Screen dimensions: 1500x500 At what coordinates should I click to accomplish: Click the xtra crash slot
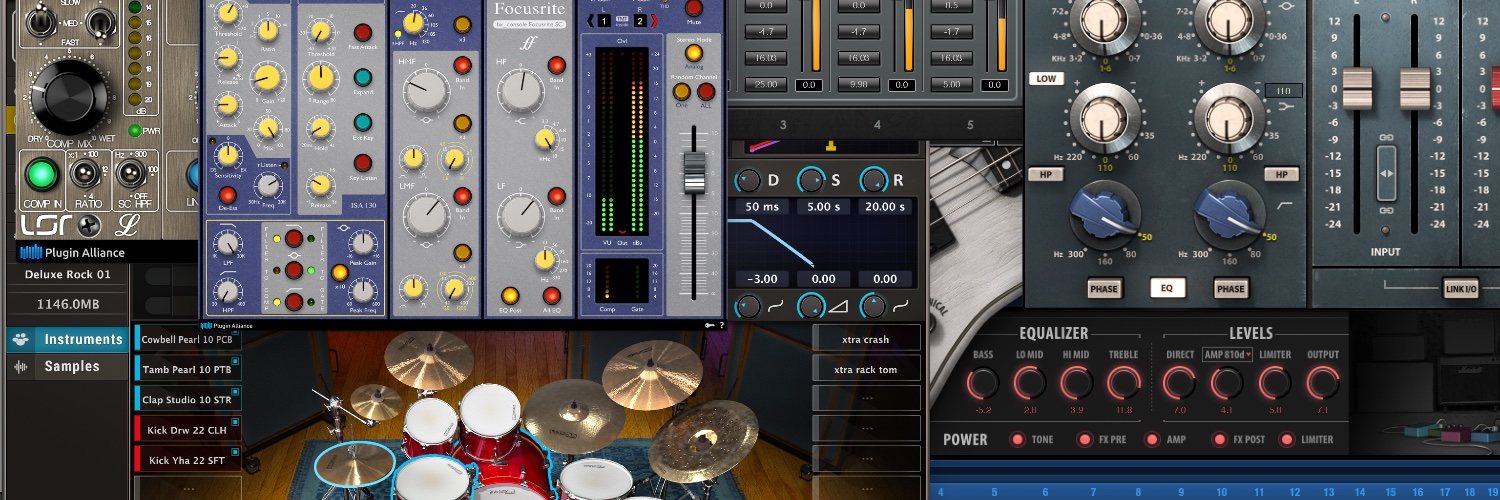coord(866,339)
